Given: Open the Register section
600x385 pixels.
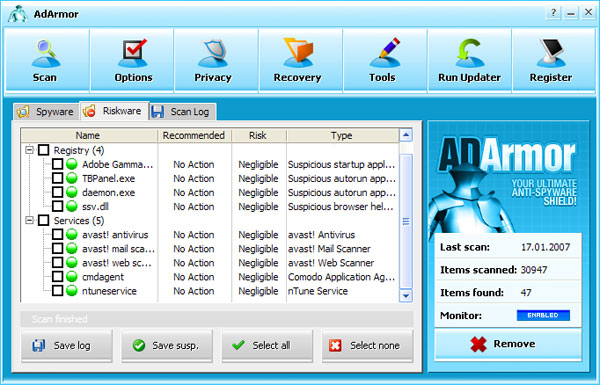Looking at the screenshot, I should coord(554,60).
